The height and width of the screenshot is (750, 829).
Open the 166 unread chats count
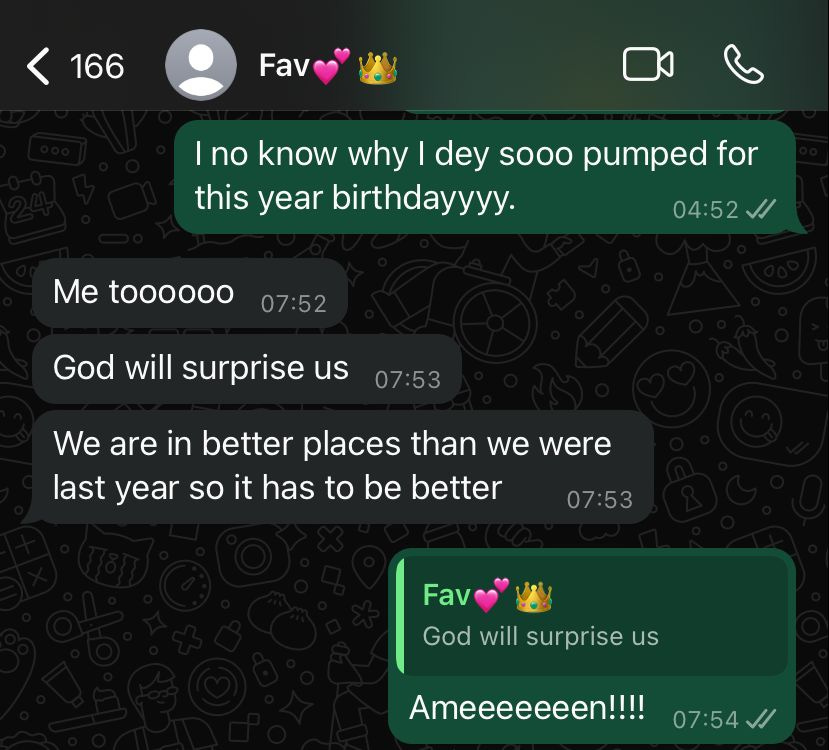click(x=97, y=67)
